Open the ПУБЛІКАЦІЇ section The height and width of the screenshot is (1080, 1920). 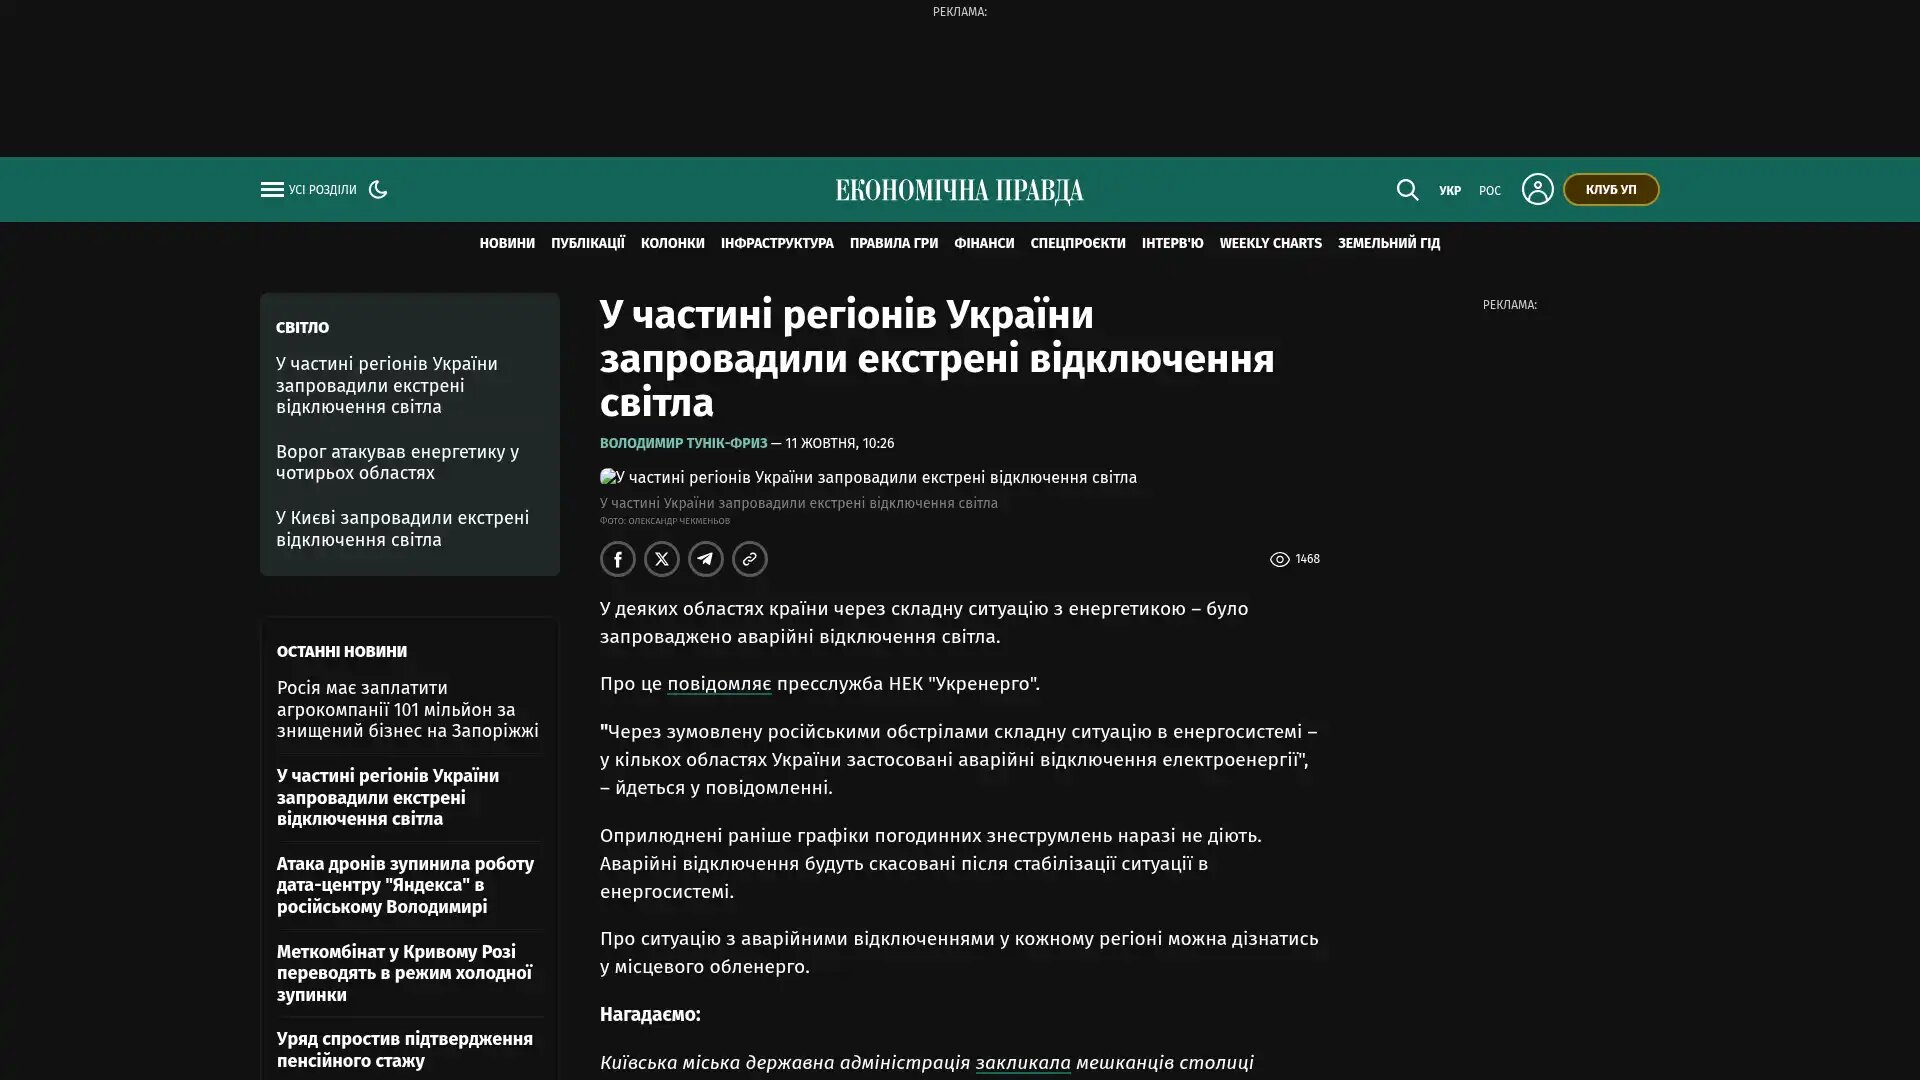pyautogui.click(x=588, y=243)
